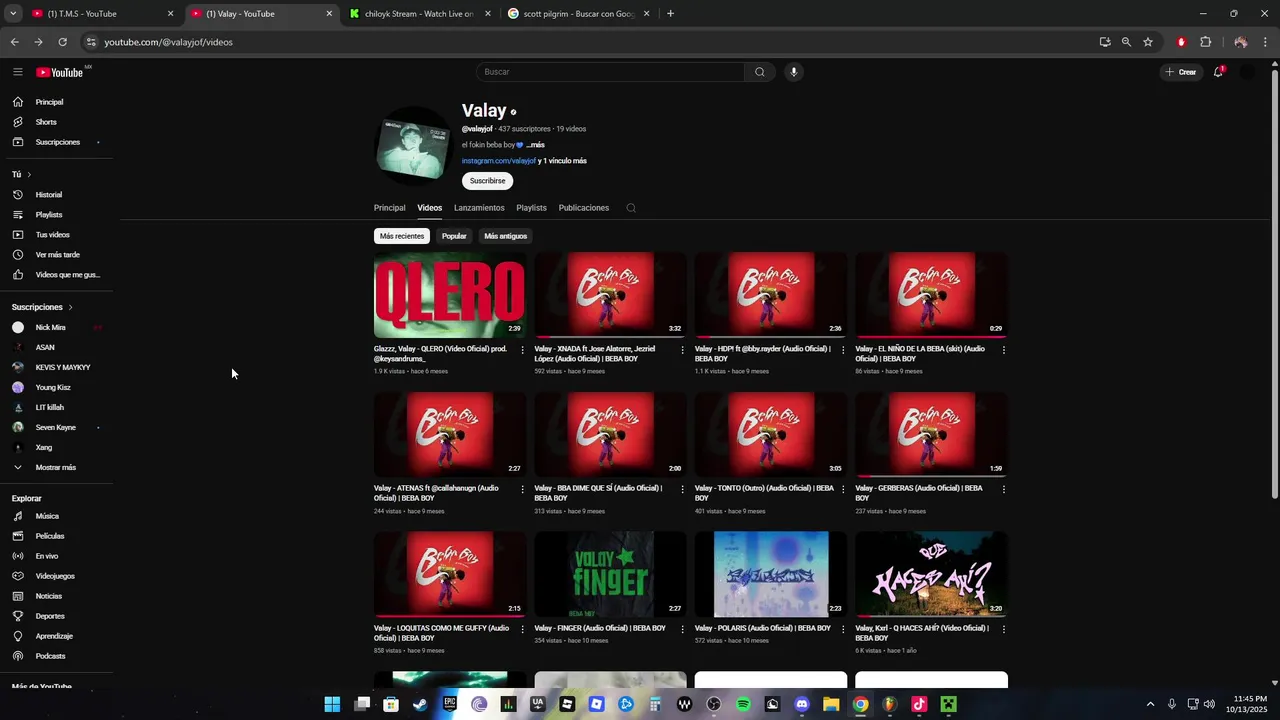
Task: Open the Q HACES AHÍ? video thumbnail
Action: coord(931,574)
